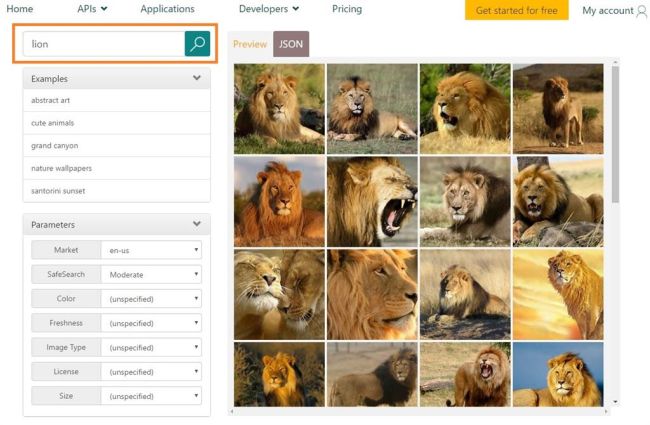Open the lion side-profile close-up thumbnail

pyautogui.click(x=372, y=294)
